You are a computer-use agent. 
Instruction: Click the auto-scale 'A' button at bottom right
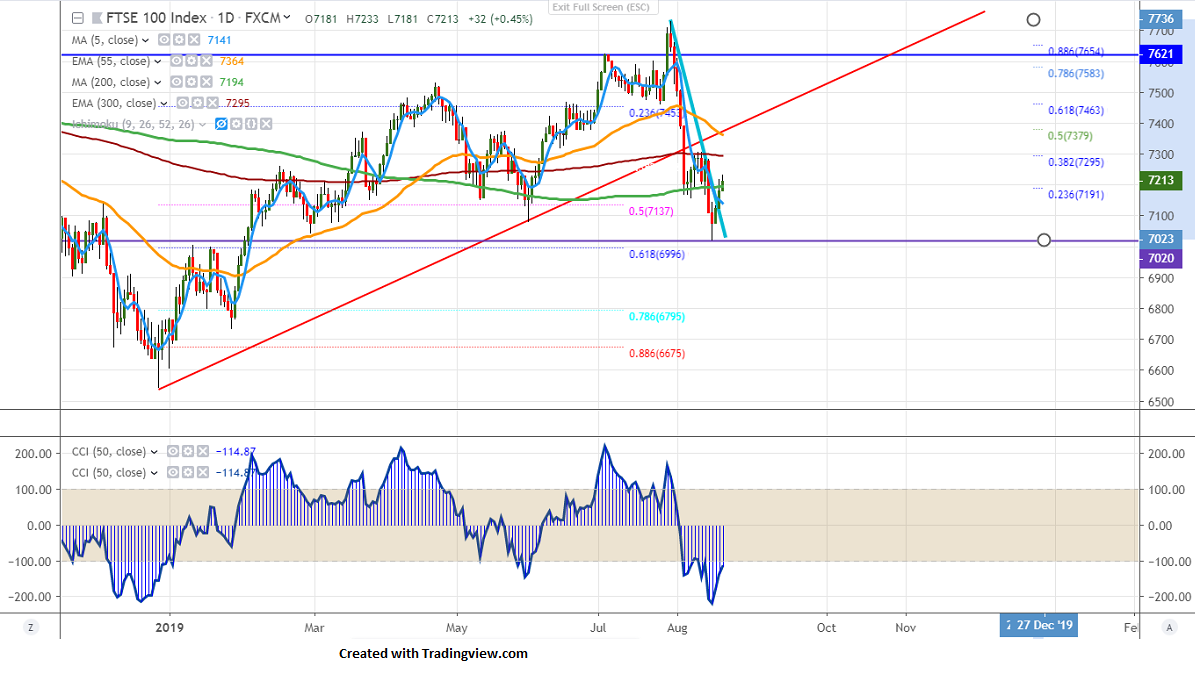coord(1169,627)
